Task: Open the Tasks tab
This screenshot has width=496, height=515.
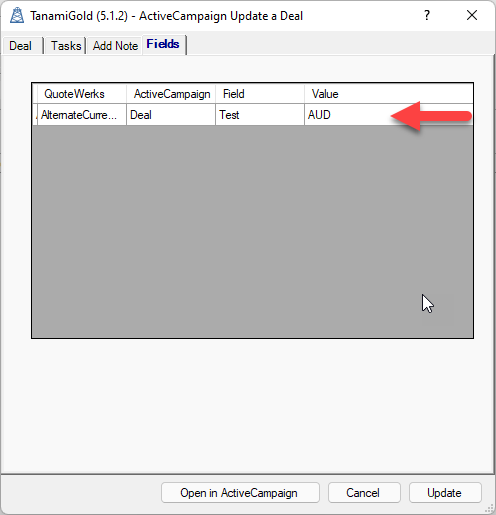Action: point(65,46)
